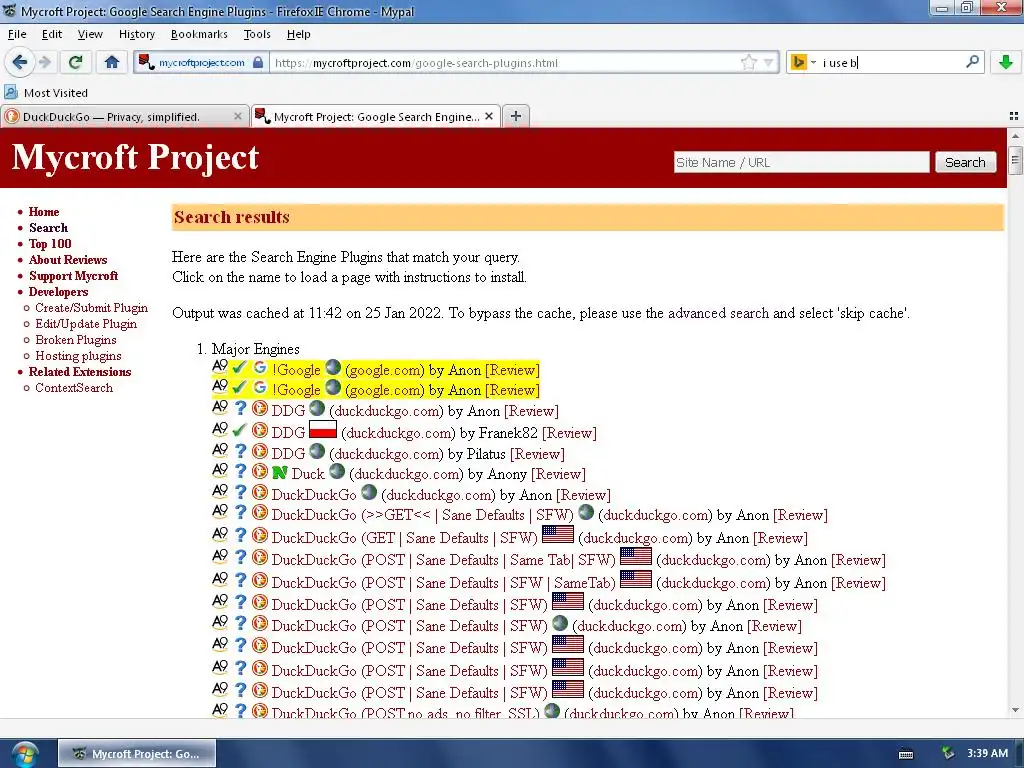Click the green N icon beside Duck
The image size is (1024, 768).
click(280, 472)
